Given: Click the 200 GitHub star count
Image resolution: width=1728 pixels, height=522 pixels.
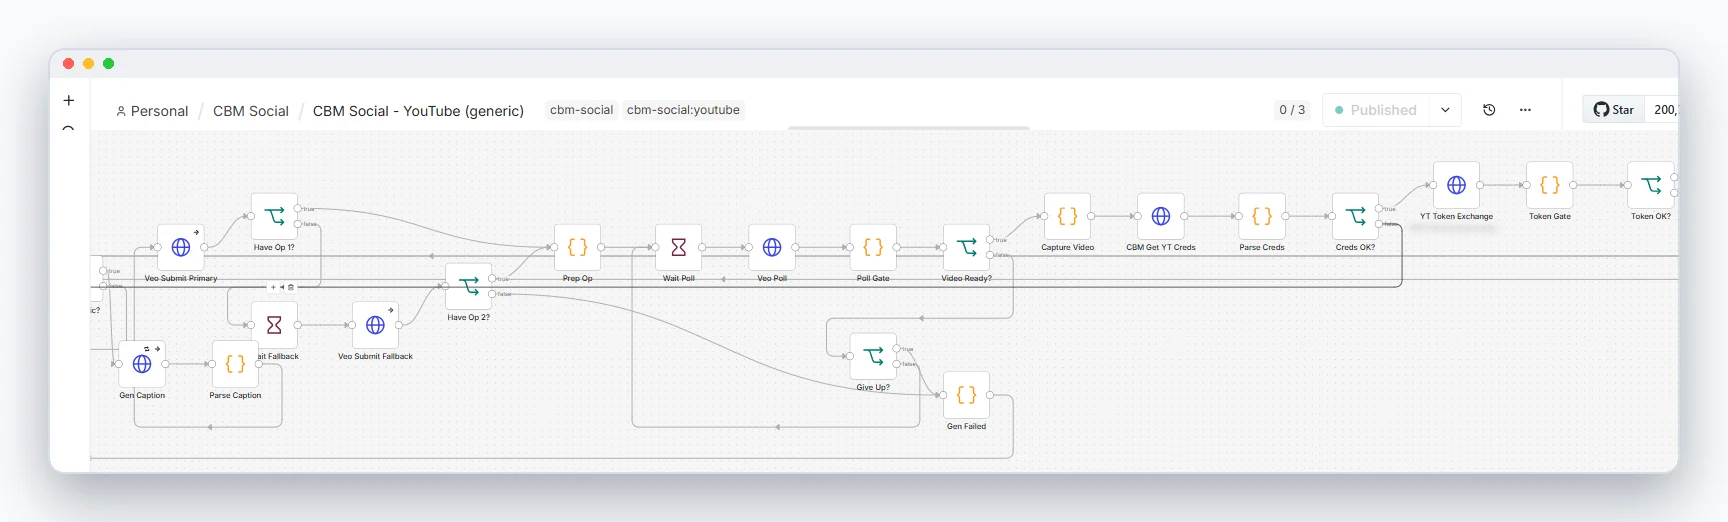Looking at the screenshot, I should coord(1664,110).
